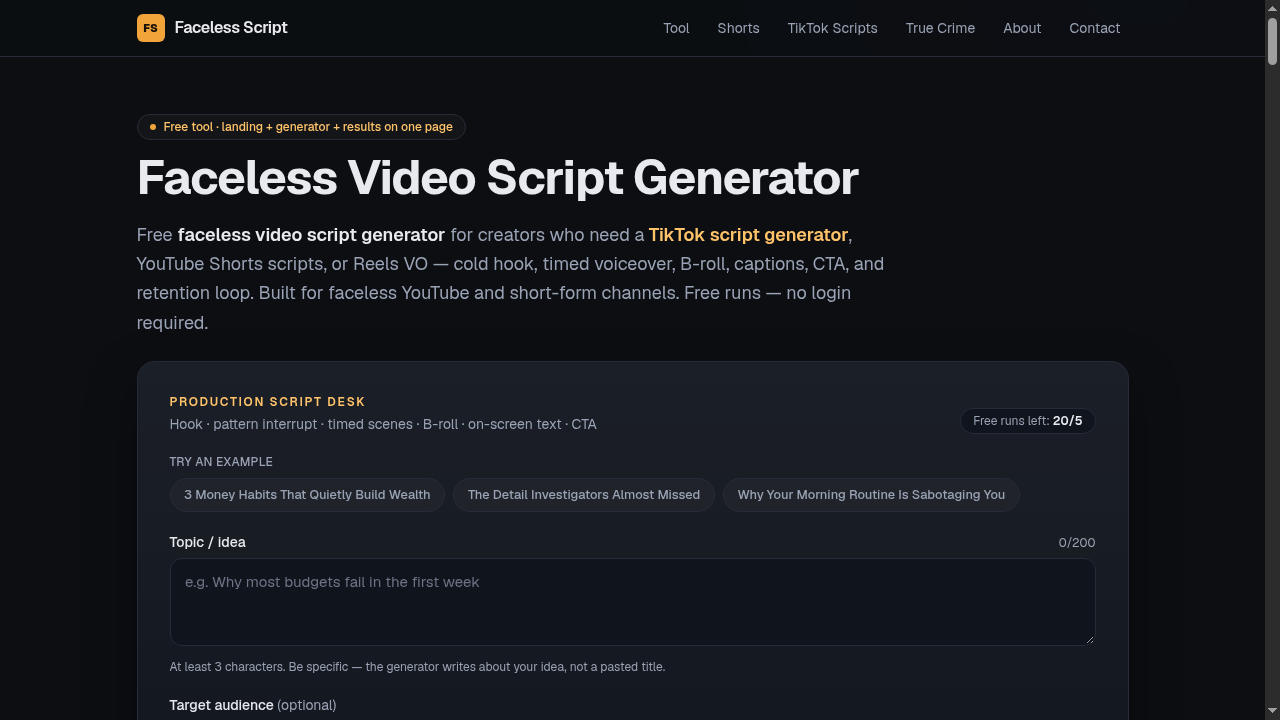Viewport: 1280px width, 720px height.
Task: Click the Faceless Video Script Generator headline
Action: 498,178
